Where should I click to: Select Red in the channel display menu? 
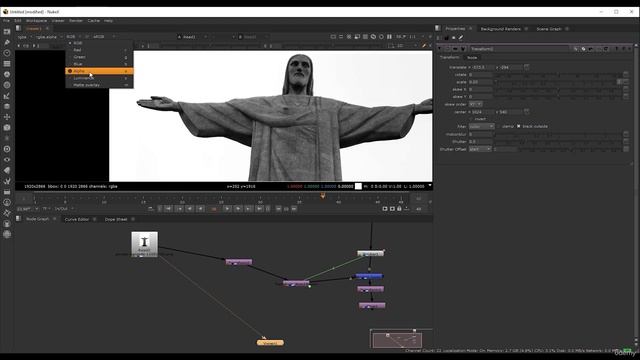point(99,50)
